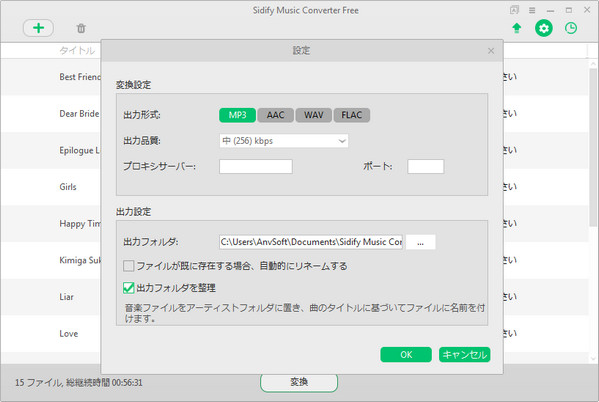
Task: Uncheck 出力フォルダを整理 checkbox
Action: tap(129, 287)
